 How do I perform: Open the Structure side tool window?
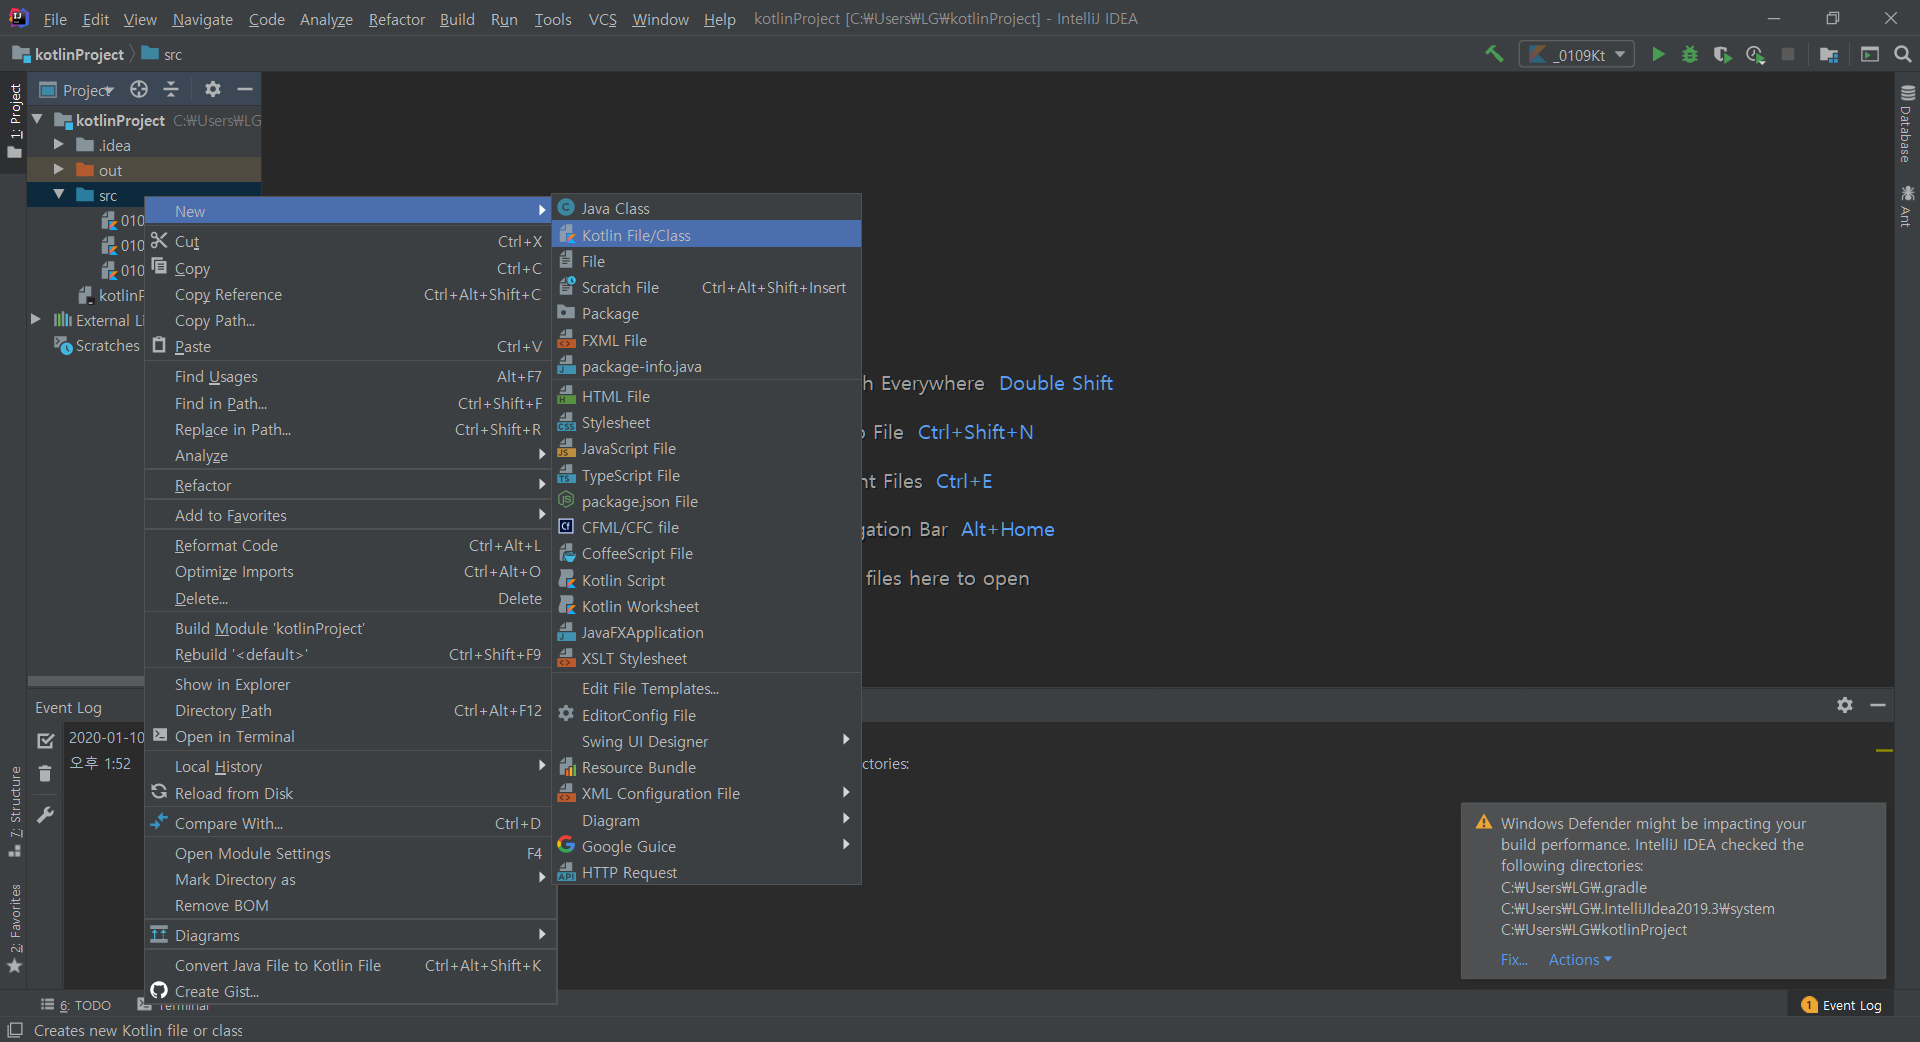(x=15, y=812)
